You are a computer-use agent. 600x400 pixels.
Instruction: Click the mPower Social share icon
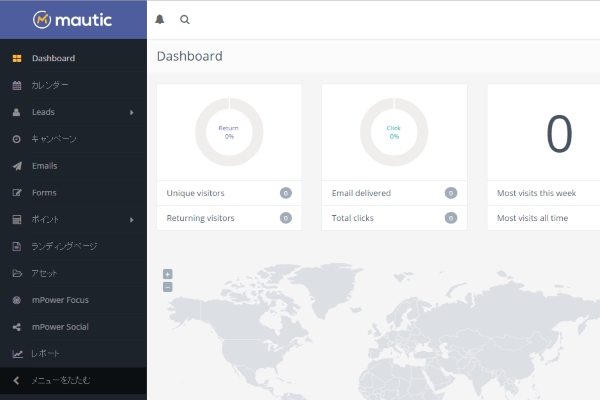17,327
